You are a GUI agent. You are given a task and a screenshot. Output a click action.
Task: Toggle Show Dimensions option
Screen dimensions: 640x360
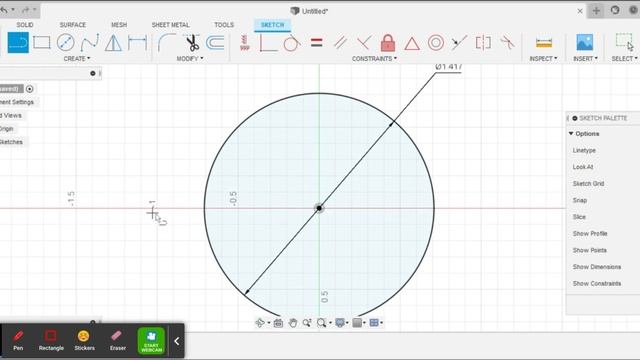[x=596, y=267]
